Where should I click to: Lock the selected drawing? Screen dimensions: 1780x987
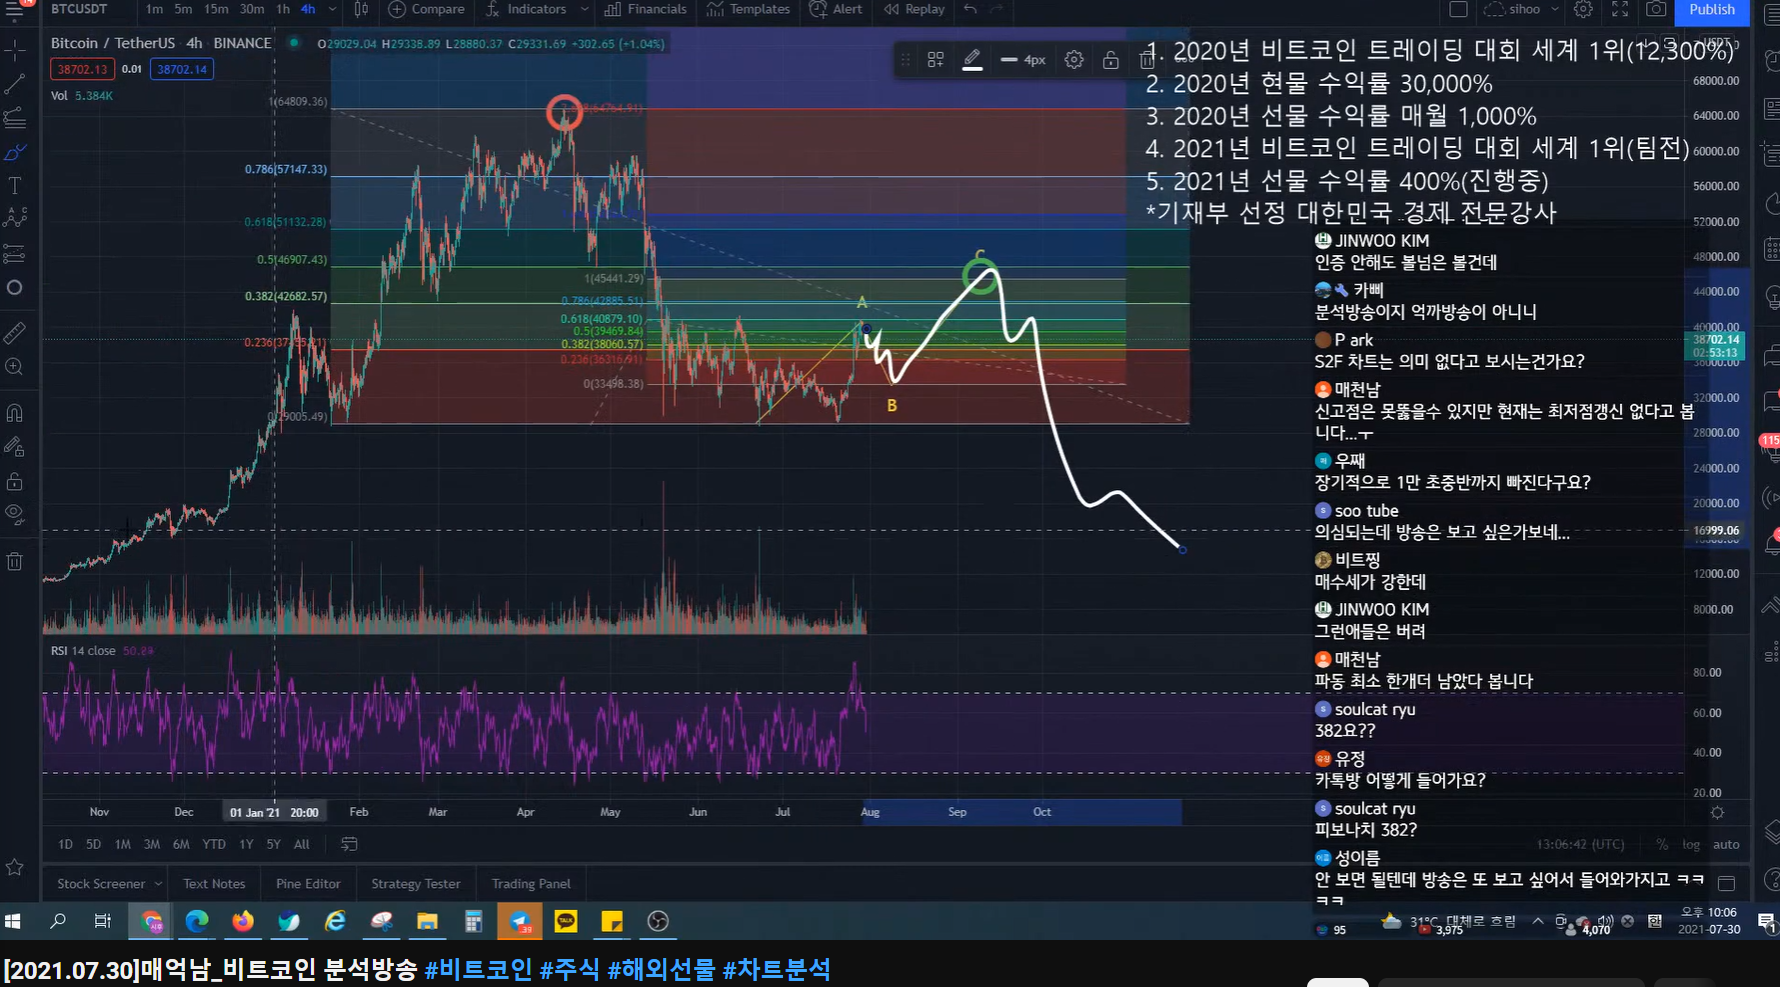1110,60
